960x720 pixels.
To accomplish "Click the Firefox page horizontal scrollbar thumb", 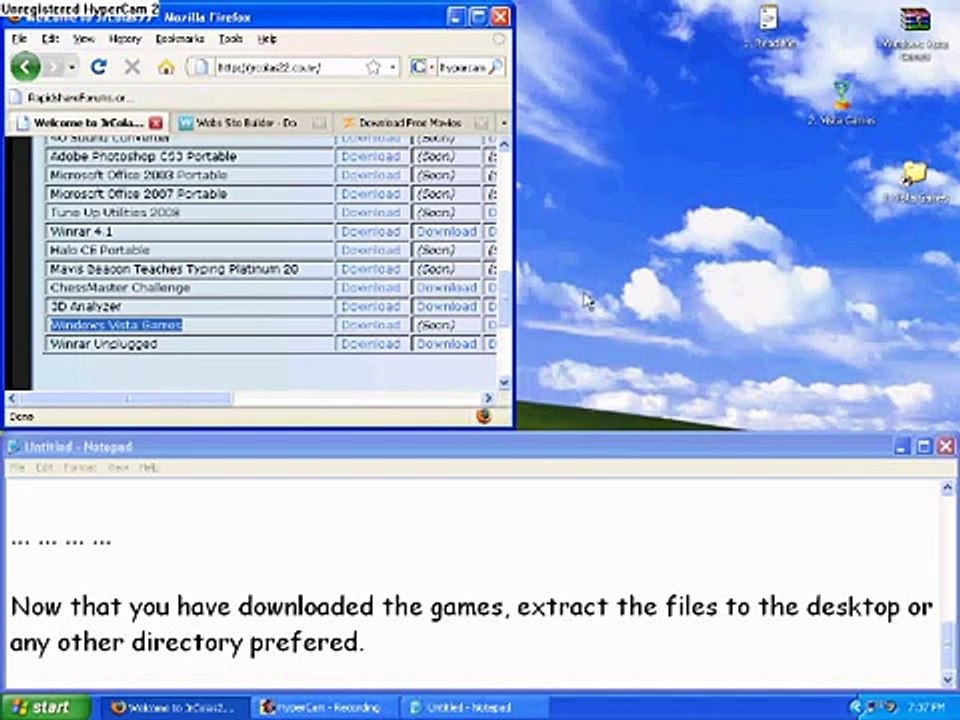I will pyautogui.click(x=126, y=399).
